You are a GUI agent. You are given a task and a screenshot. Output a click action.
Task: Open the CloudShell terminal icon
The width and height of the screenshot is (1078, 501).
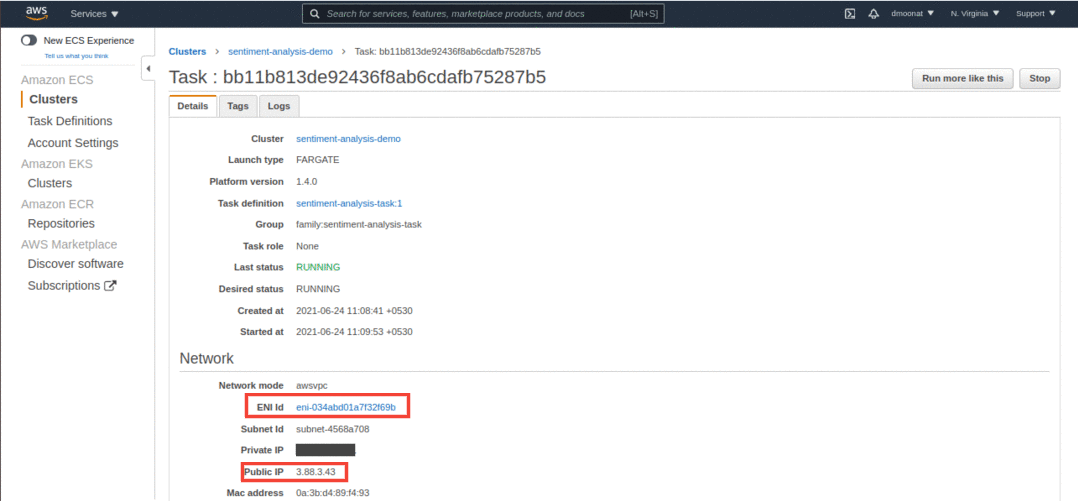click(850, 14)
